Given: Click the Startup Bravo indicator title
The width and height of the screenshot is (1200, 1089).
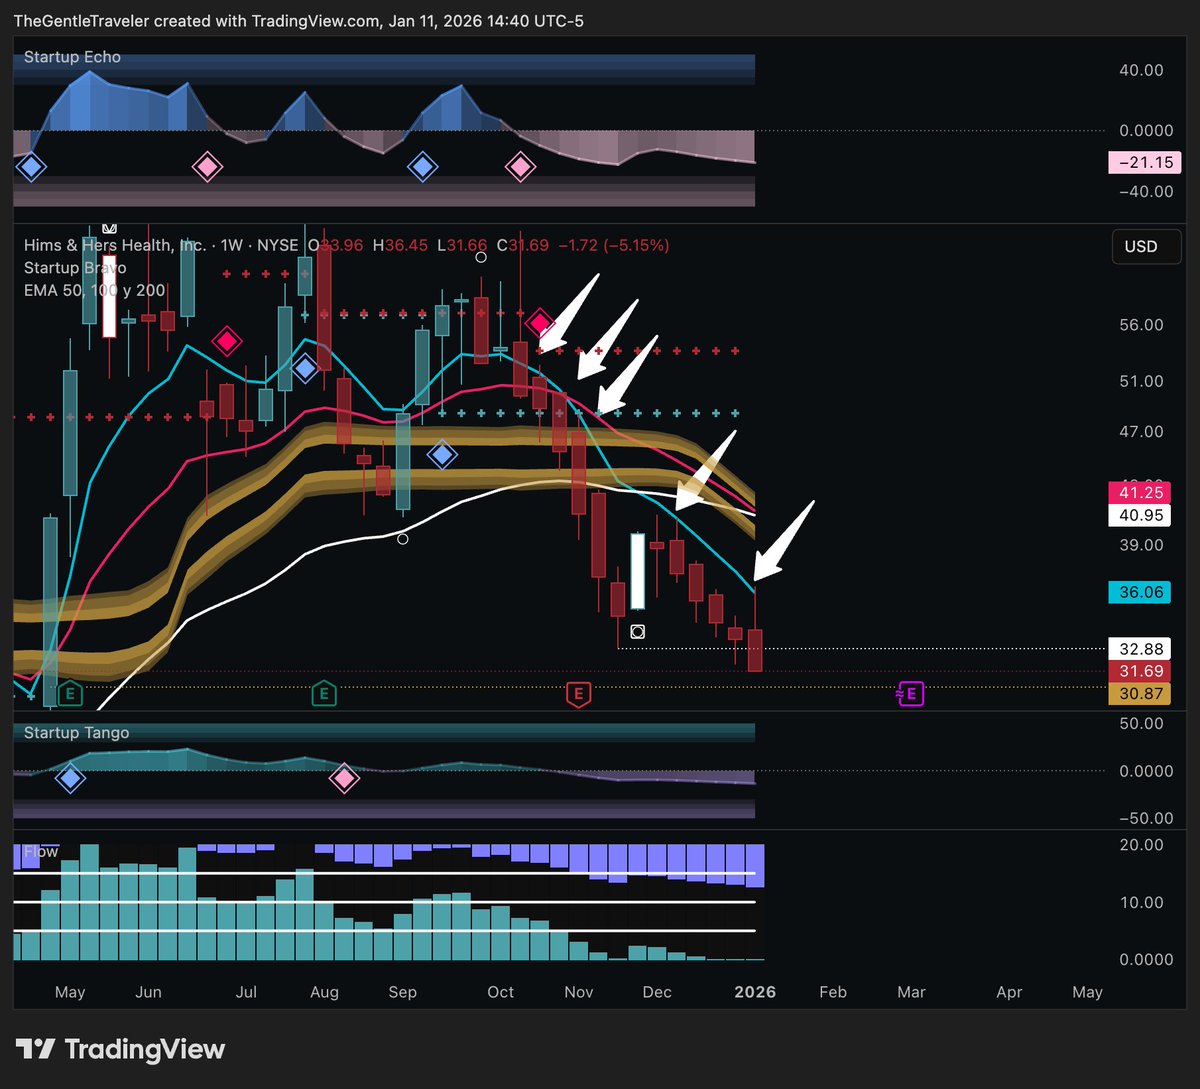Looking at the screenshot, I should (x=75, y=268).
